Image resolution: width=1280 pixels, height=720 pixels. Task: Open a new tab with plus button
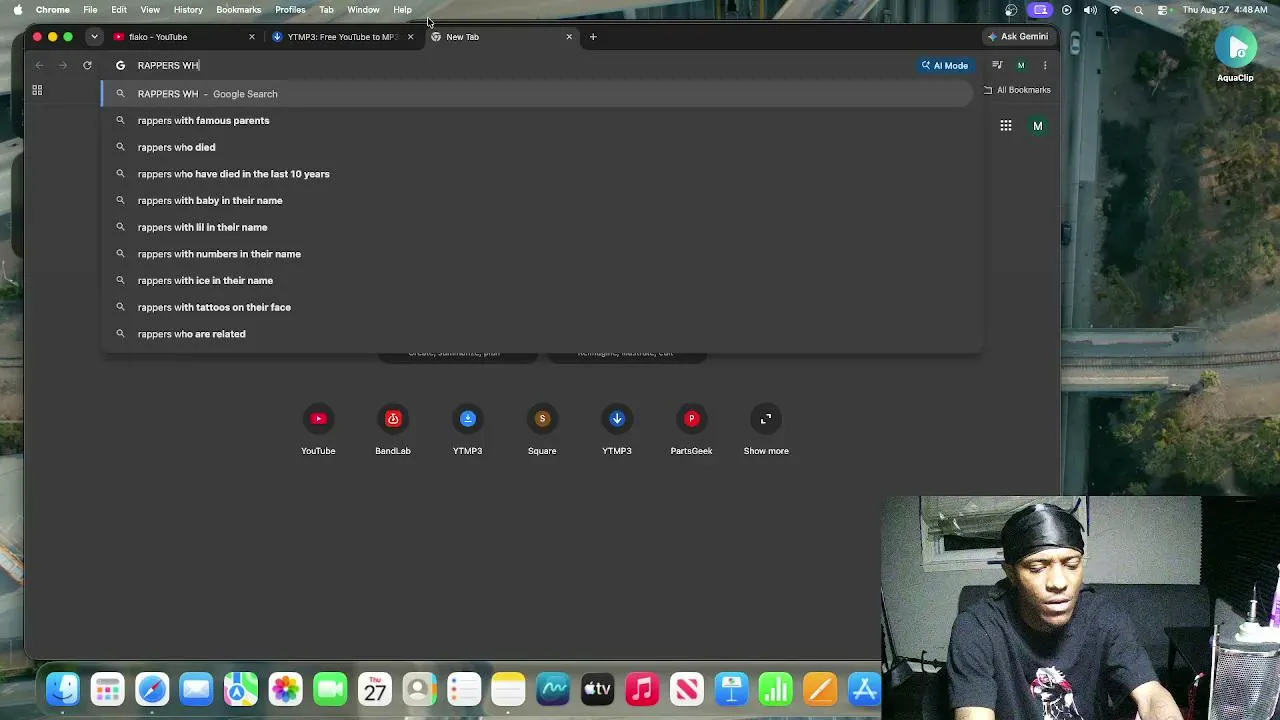(x=593, y=37)
